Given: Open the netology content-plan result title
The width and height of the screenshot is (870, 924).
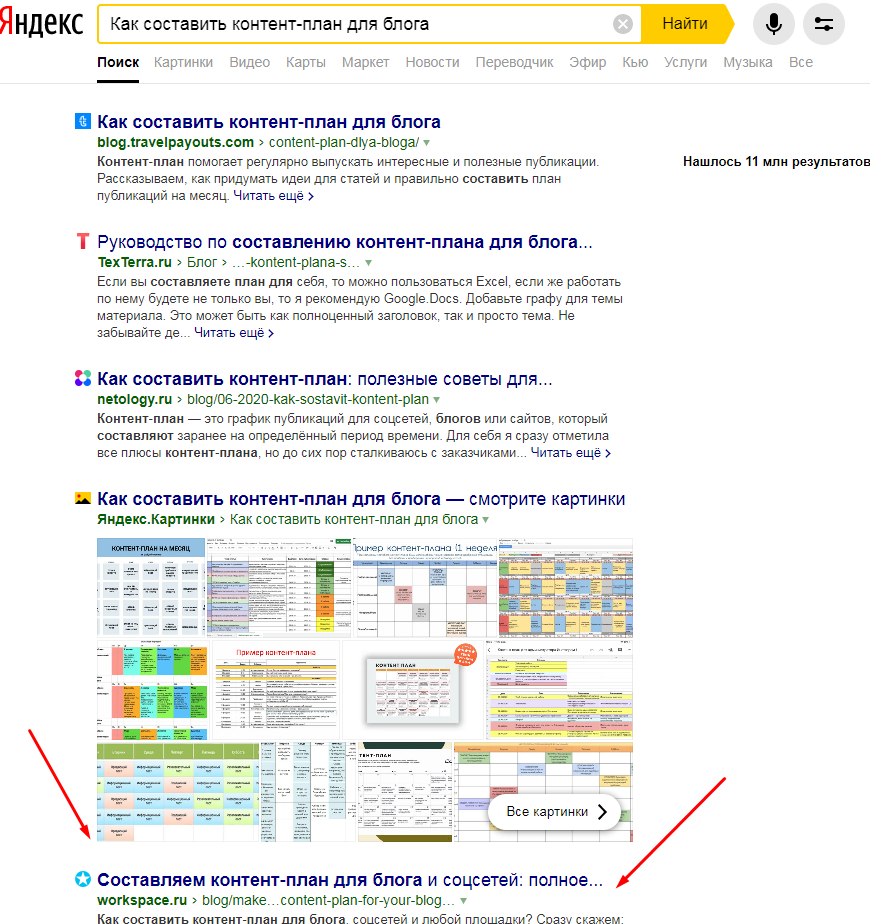Looking at the screenshot, I should (x=325, y=379).
